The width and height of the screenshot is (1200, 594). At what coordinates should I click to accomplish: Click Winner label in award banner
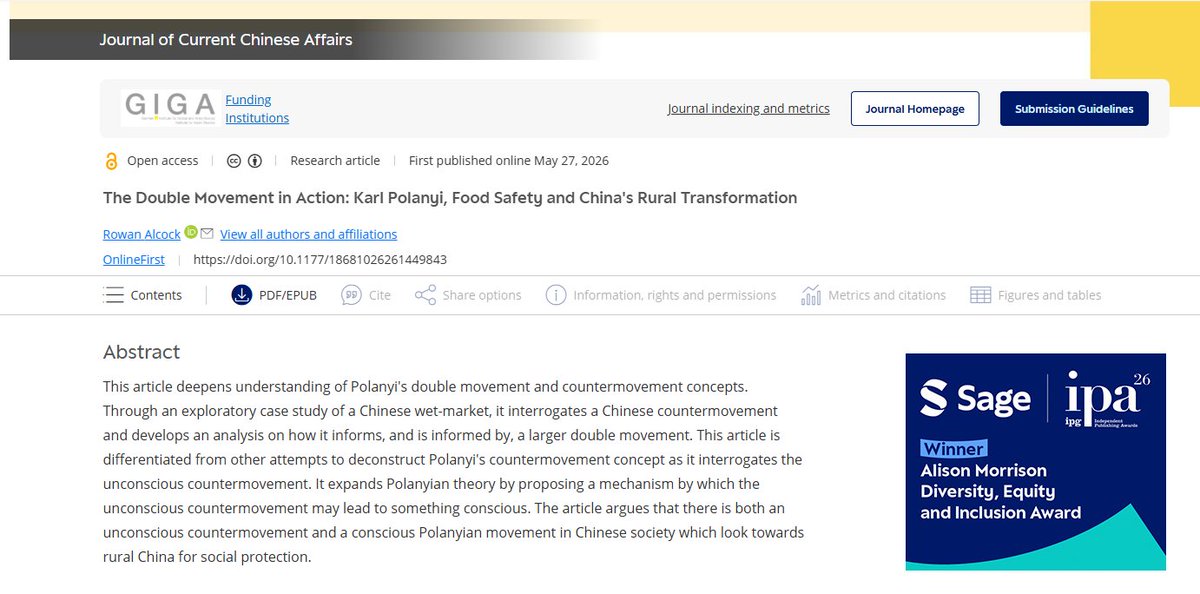[x=954, y=448]
